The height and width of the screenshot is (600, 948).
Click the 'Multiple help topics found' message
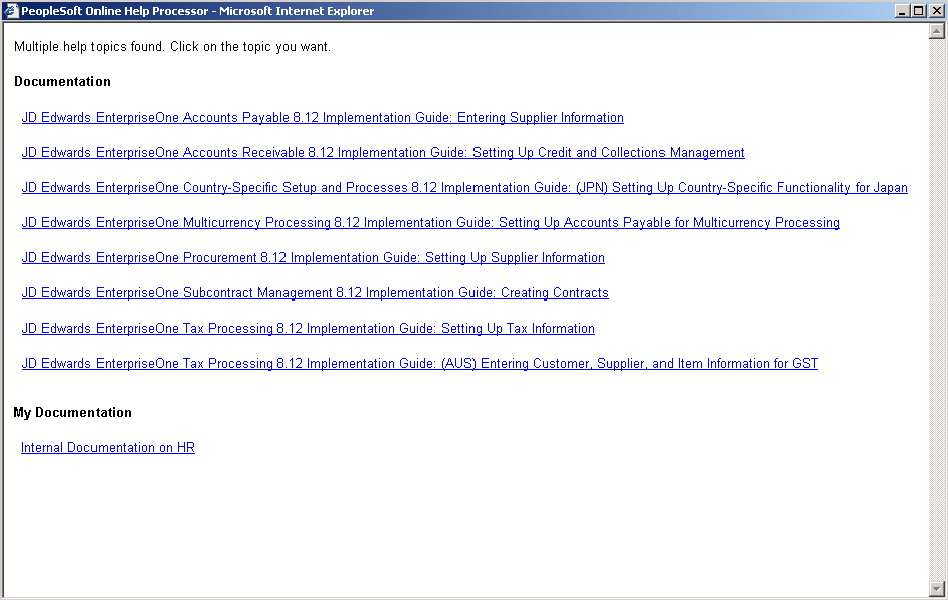click(x=172, y=47)
